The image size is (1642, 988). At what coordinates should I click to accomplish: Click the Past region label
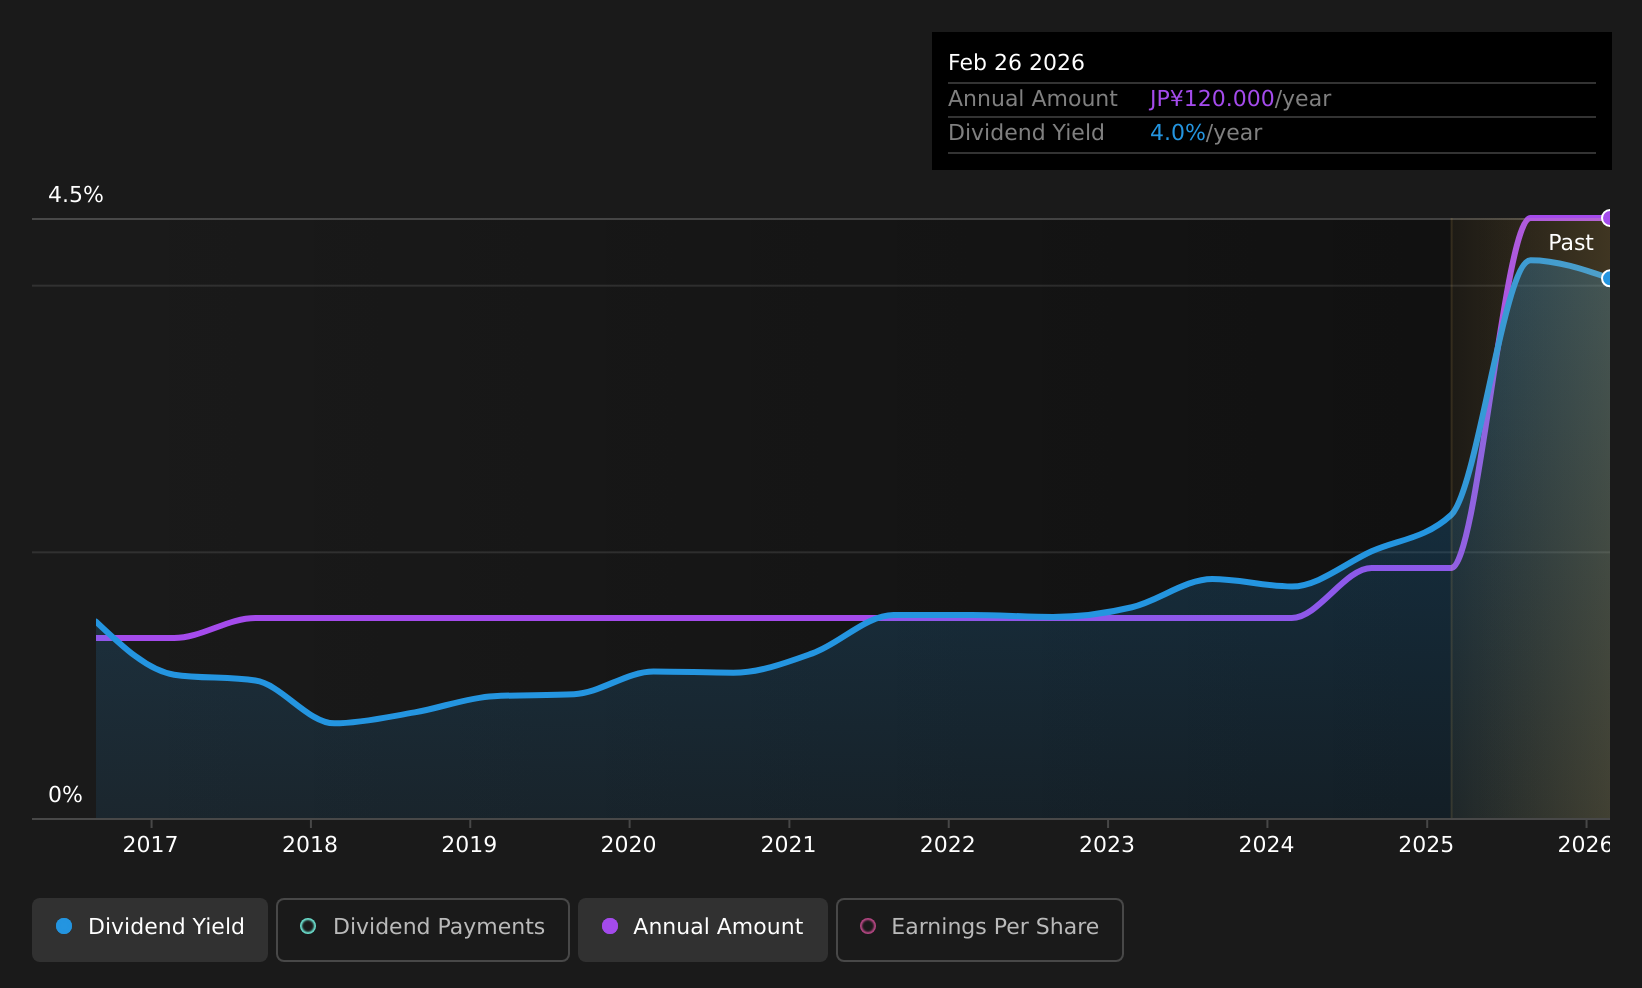(1570, 243)
